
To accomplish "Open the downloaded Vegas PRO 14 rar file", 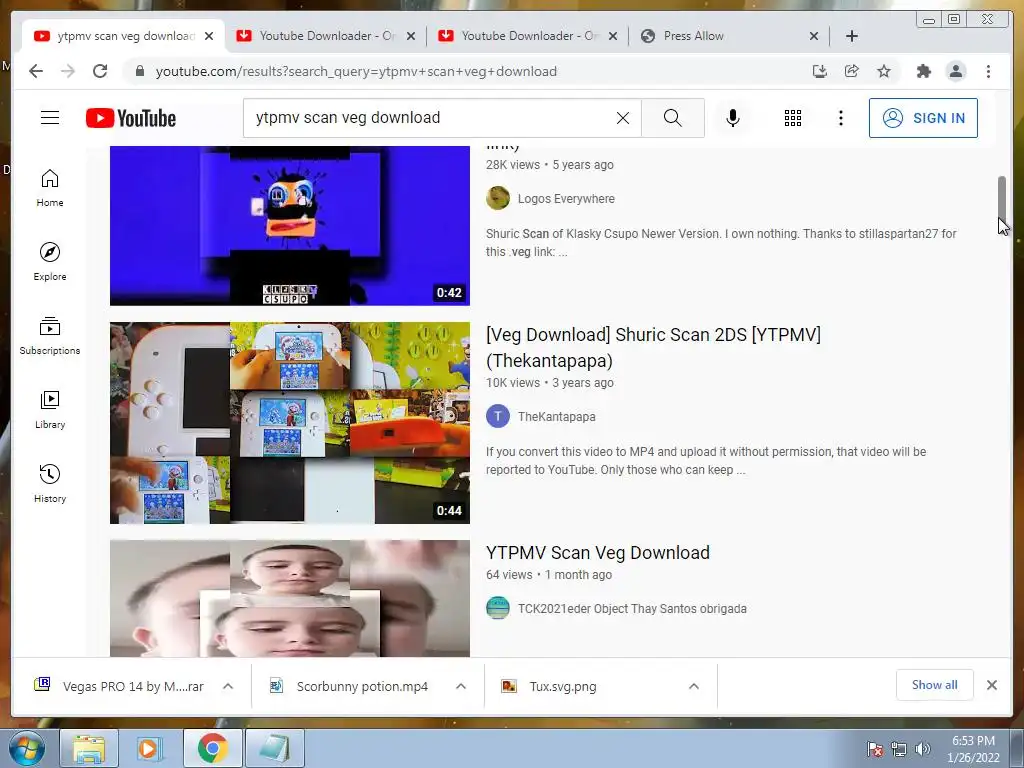I will (120, 686).
